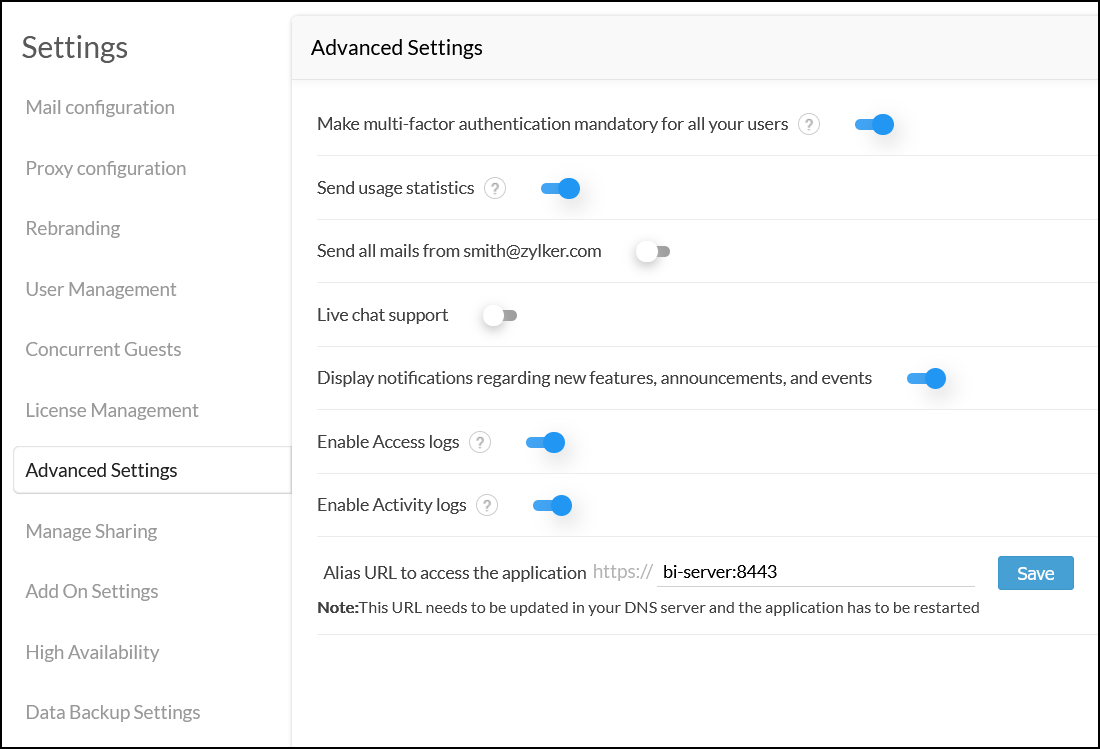Toggle off Enable Access logs

pos(546,442)
